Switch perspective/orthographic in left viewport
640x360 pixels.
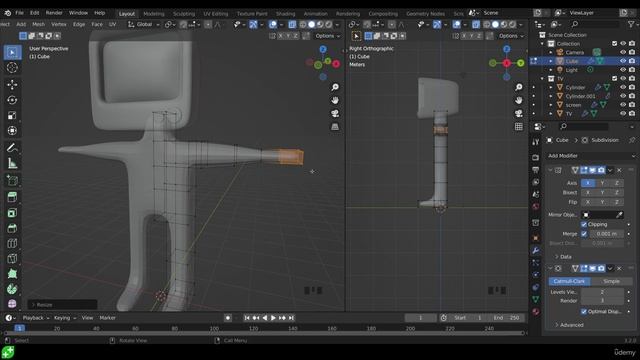coord(335,127)
